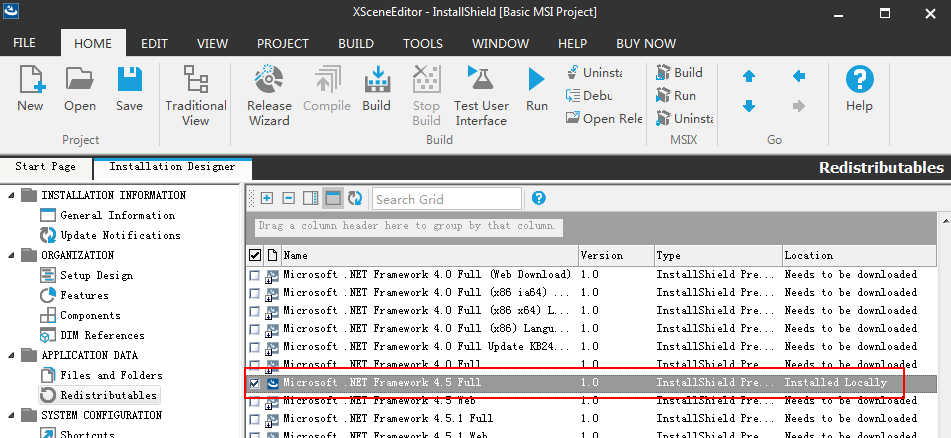The height and width of the screenshot is (438, 951).
Task: Run the installation with the Run arrow
Action: (537, 89)
